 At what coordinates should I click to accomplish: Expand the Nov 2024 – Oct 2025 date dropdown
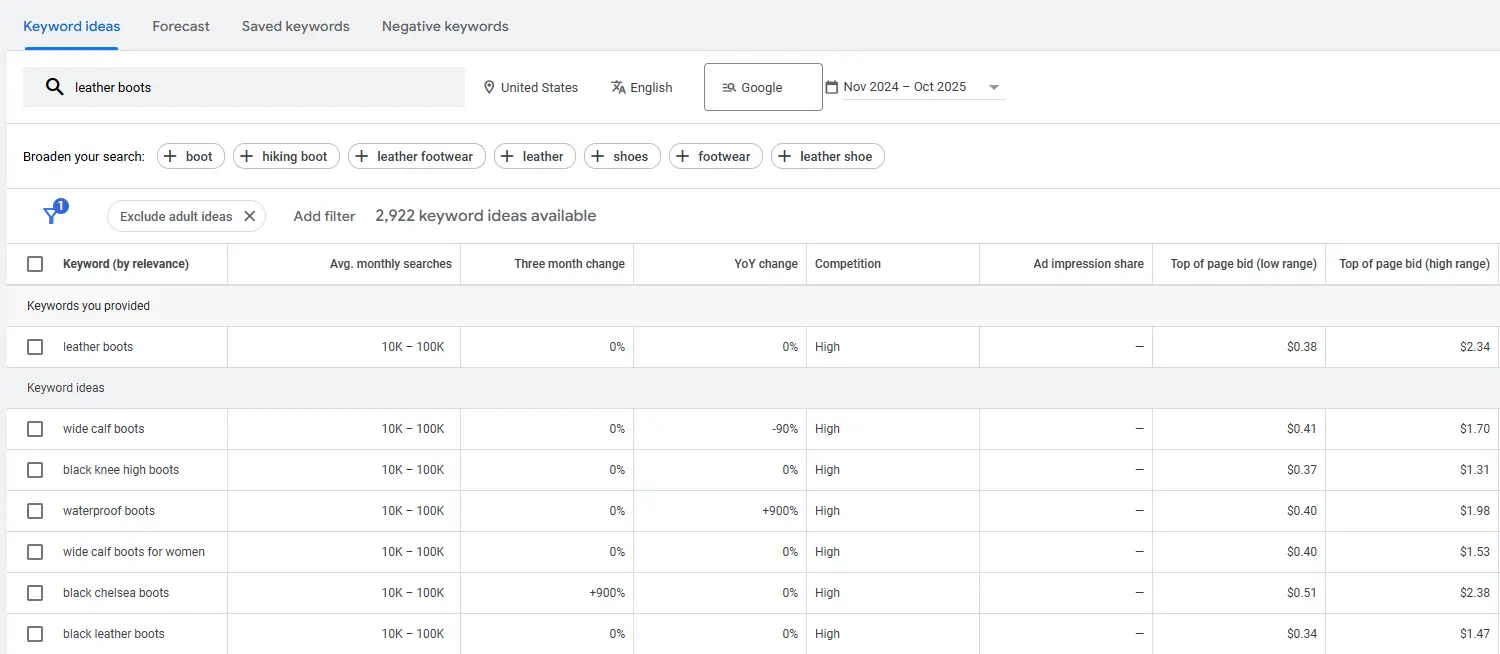[993, 87]
